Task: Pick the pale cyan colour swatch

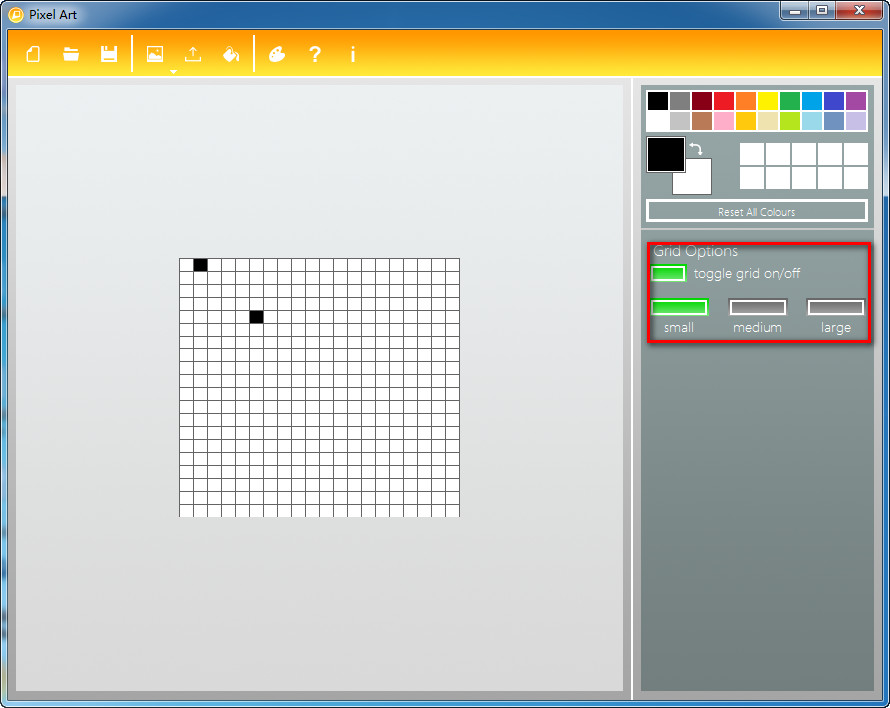Action: click(812, 121)
